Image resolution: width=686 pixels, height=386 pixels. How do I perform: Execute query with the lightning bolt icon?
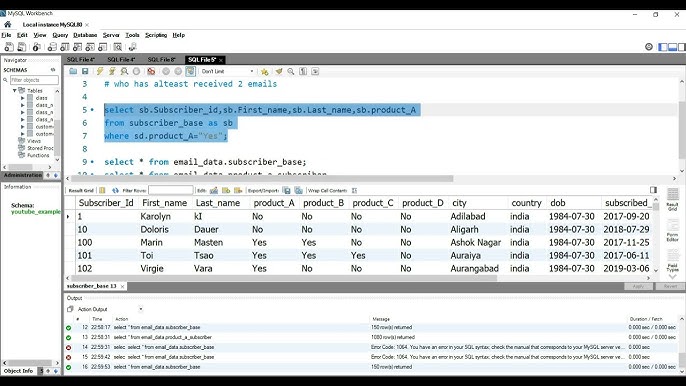(100, 71)
